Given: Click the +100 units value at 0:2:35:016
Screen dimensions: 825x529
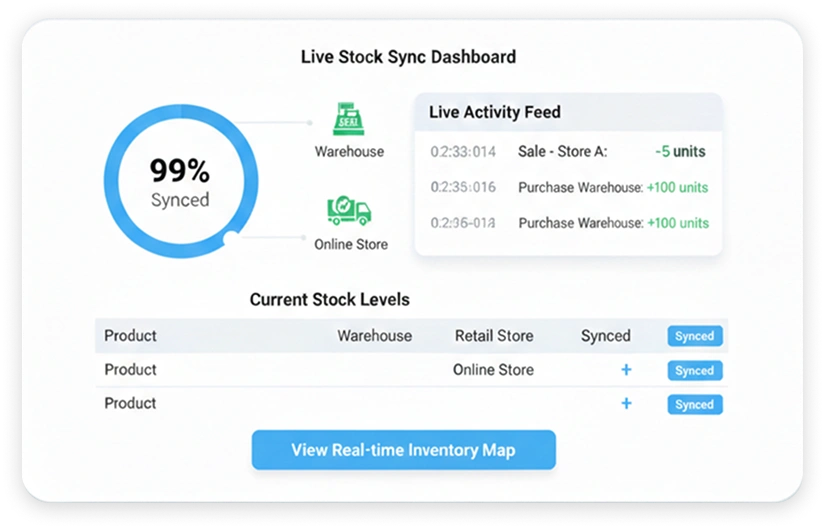Looking at the screenshot, I should (678, 187).
